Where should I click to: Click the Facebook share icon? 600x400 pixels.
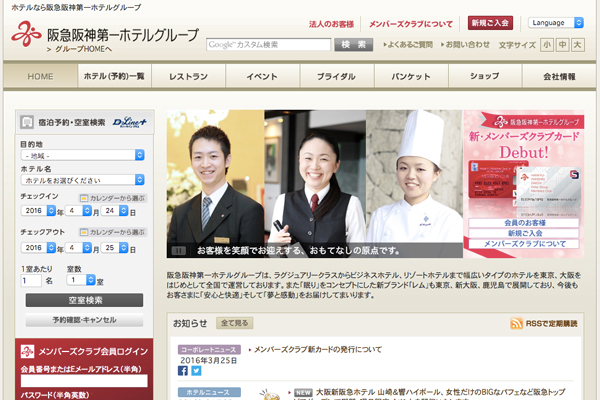click(183, 371)
